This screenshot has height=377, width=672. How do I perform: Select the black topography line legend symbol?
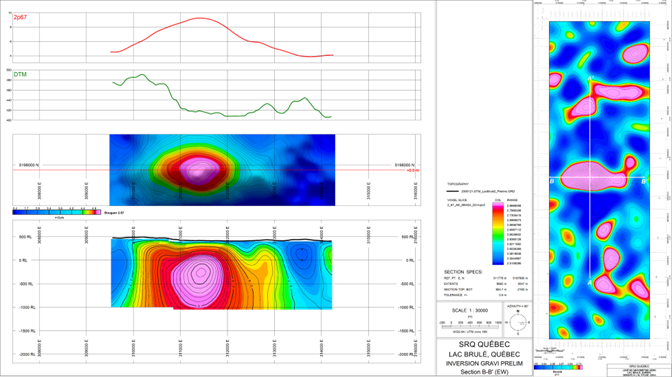tap(452, 191)
